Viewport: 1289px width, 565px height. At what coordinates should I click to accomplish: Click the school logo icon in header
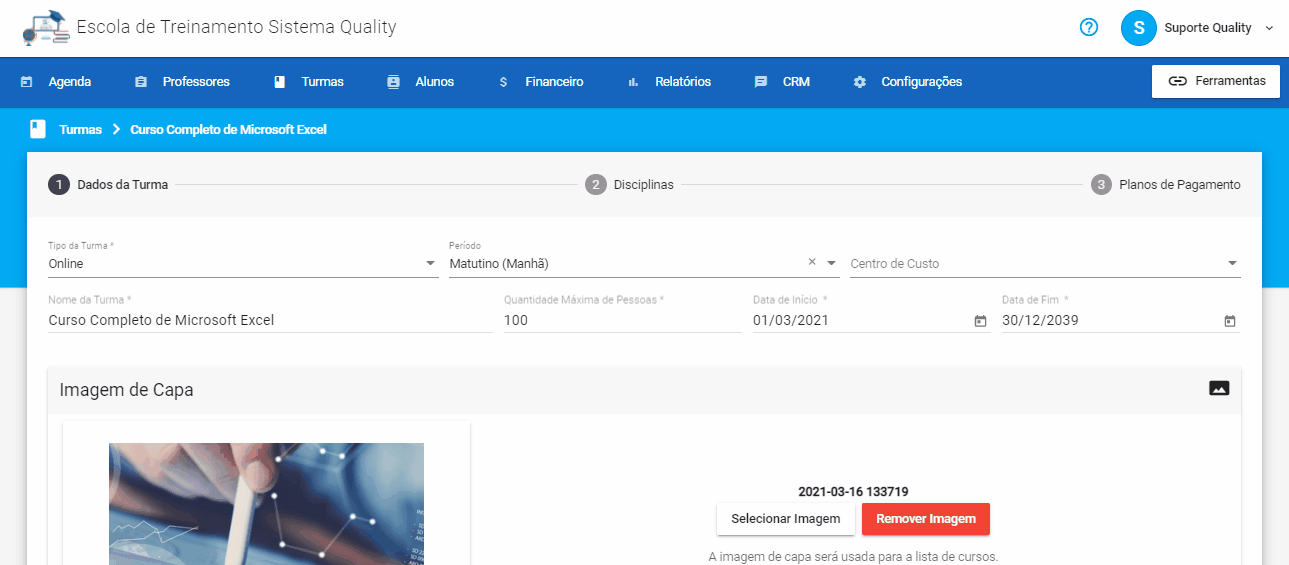click(46, 28)
